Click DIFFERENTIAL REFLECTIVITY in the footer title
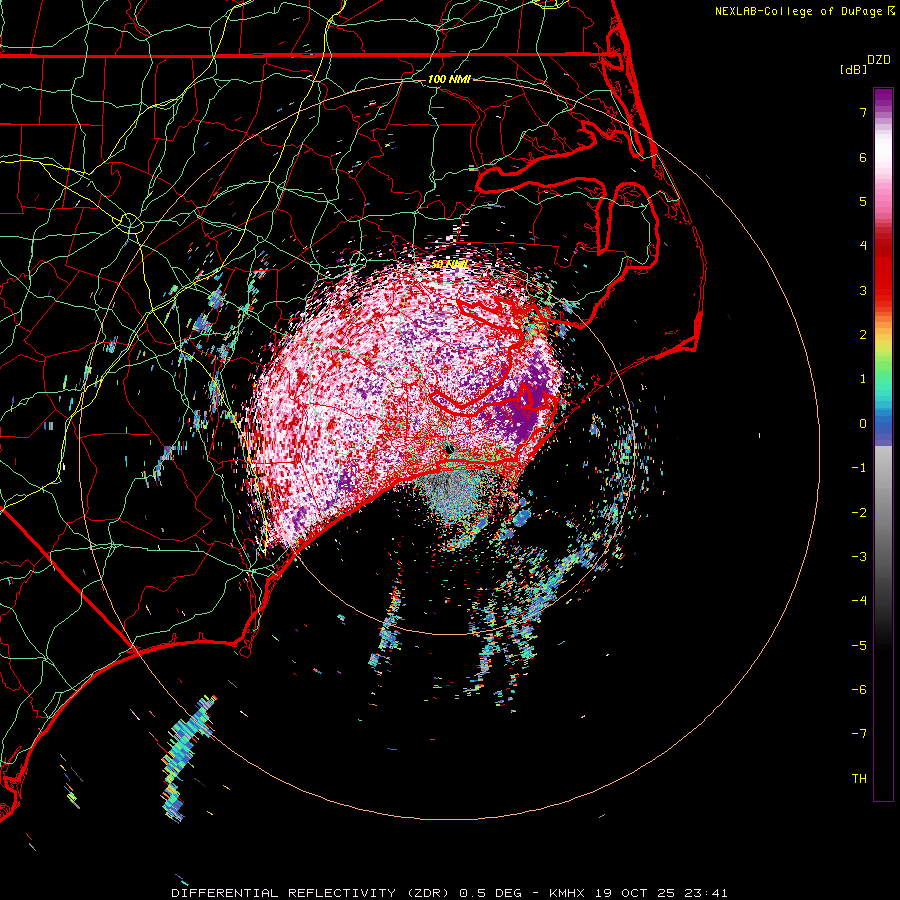The height and width of the screenshot is (900, 900). [284, 893]
